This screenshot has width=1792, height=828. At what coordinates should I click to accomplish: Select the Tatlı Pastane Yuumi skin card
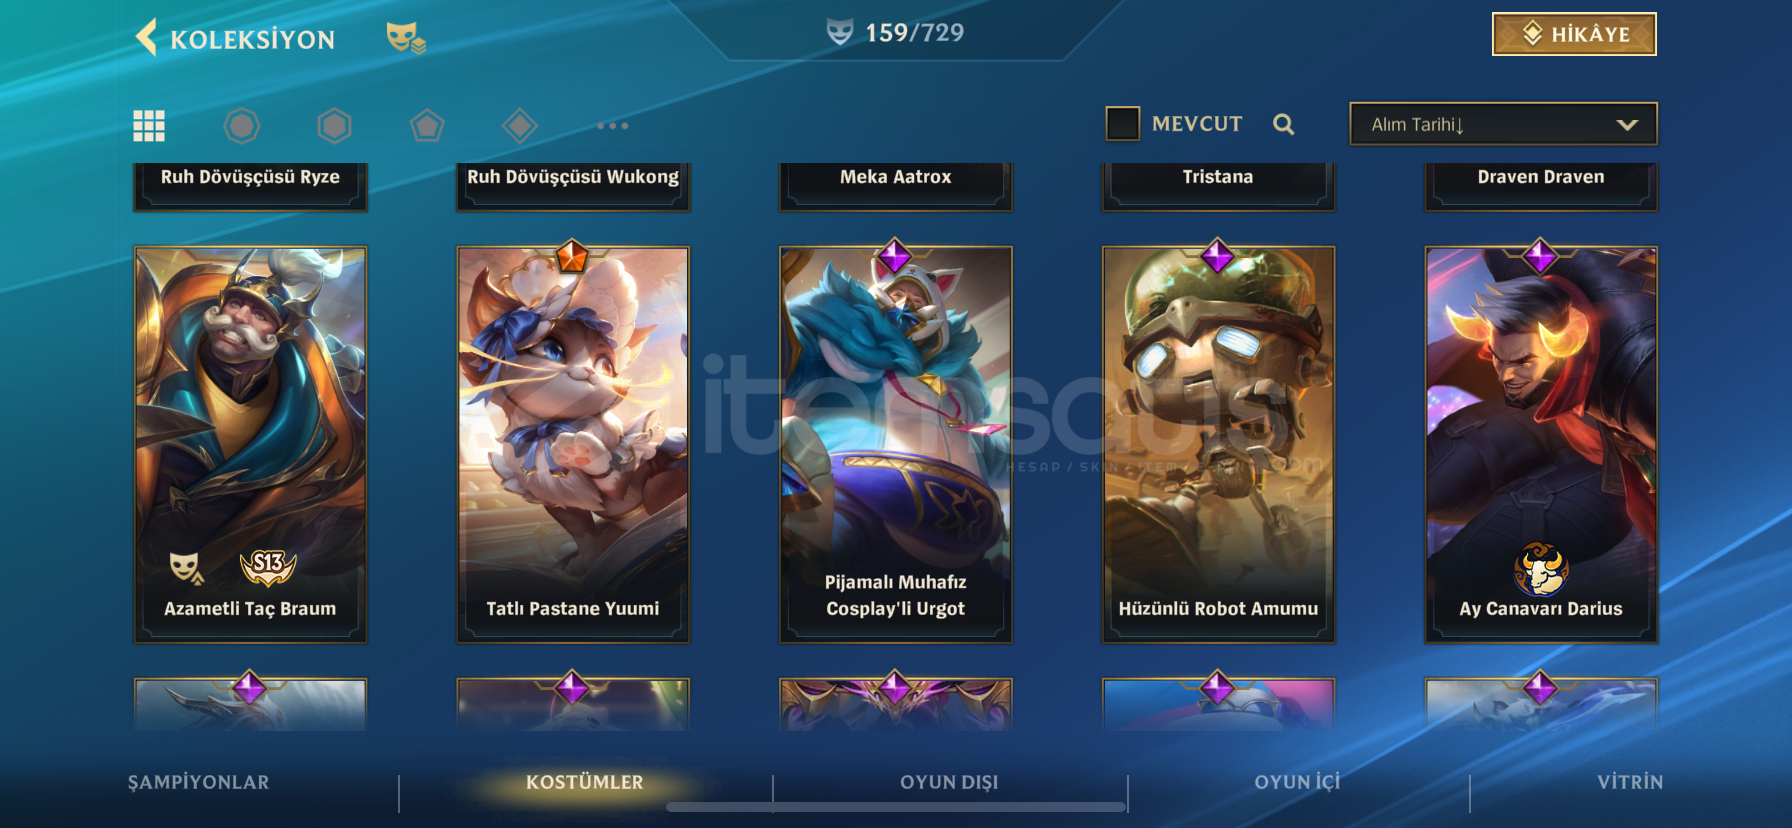pyautogui.click(x=573, y=444)
